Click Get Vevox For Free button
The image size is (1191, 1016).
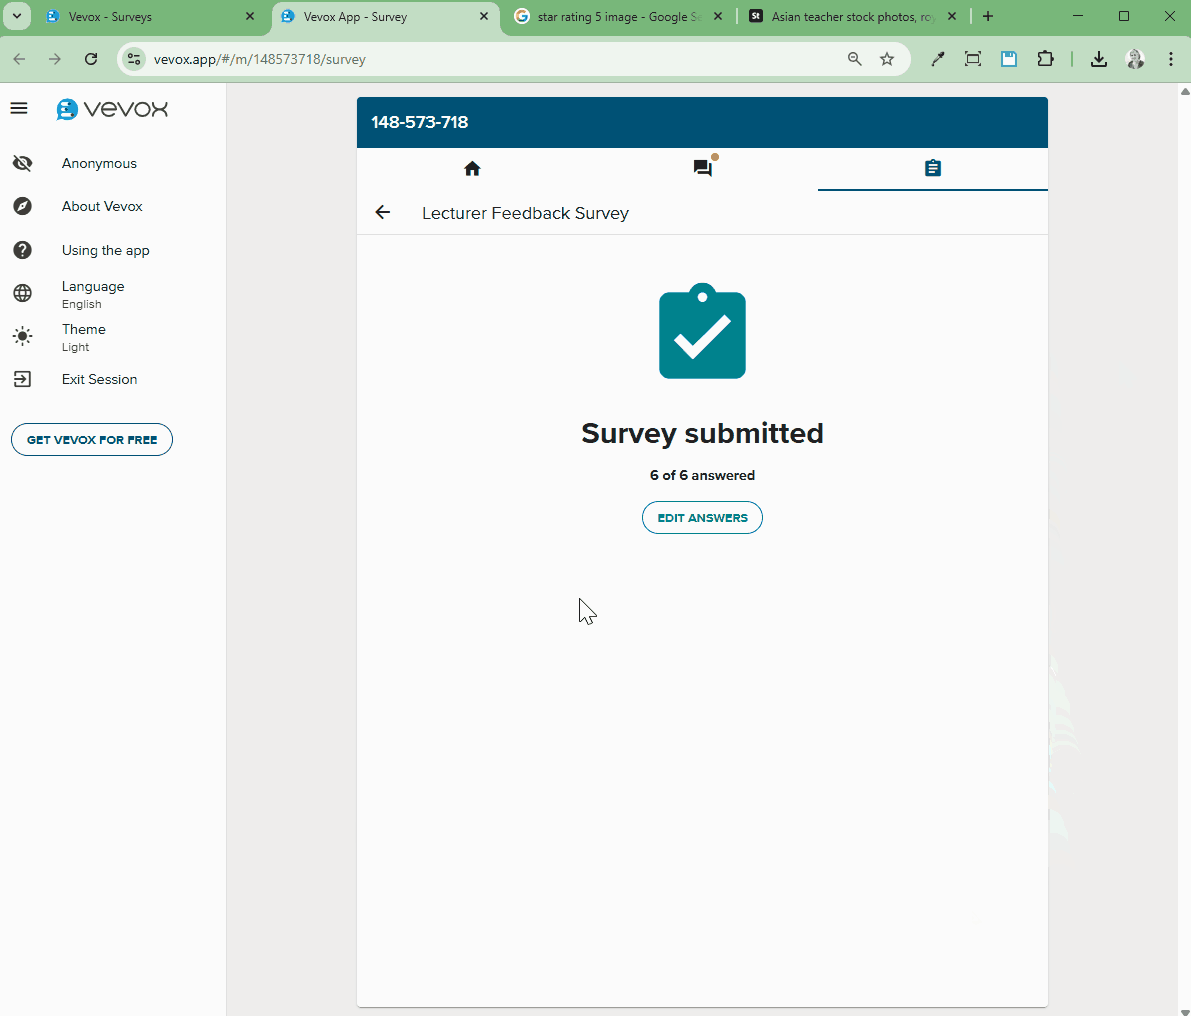92,440
